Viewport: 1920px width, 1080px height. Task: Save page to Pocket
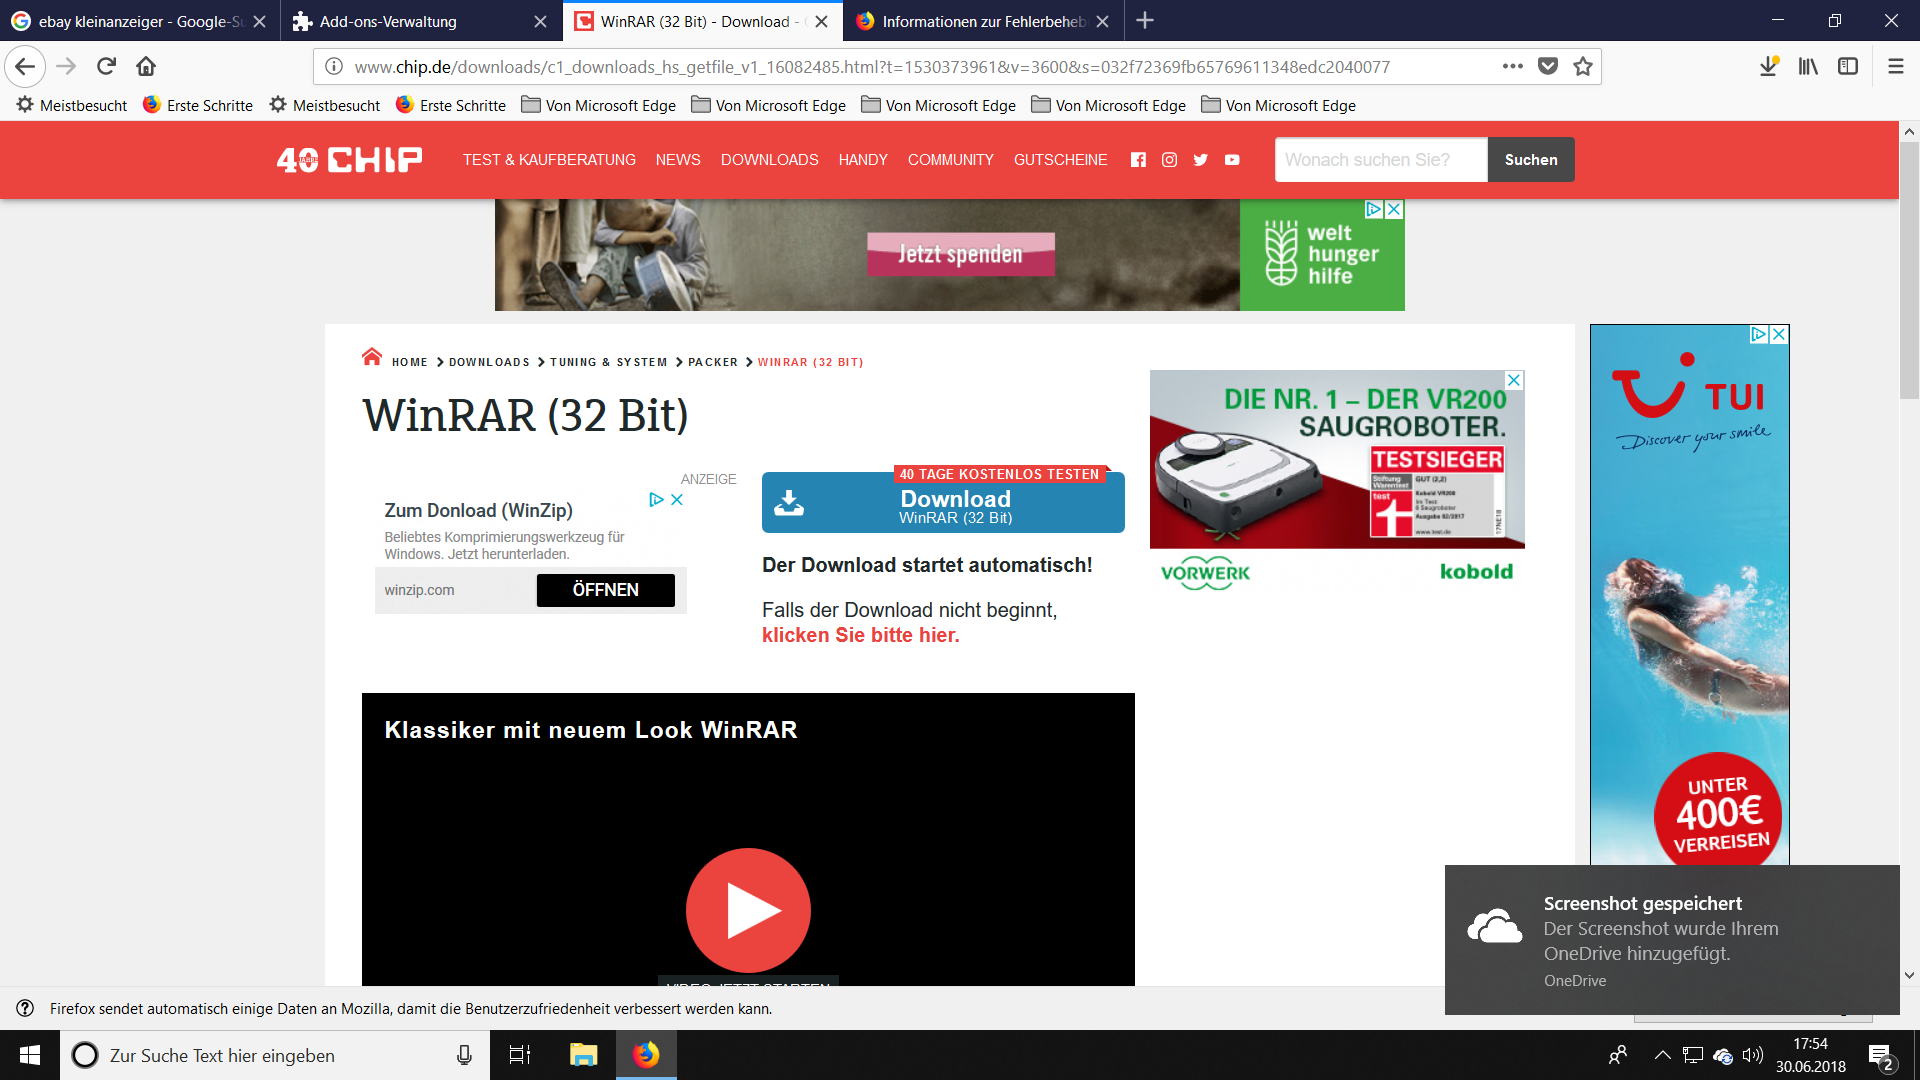[x=1547, y=66]
